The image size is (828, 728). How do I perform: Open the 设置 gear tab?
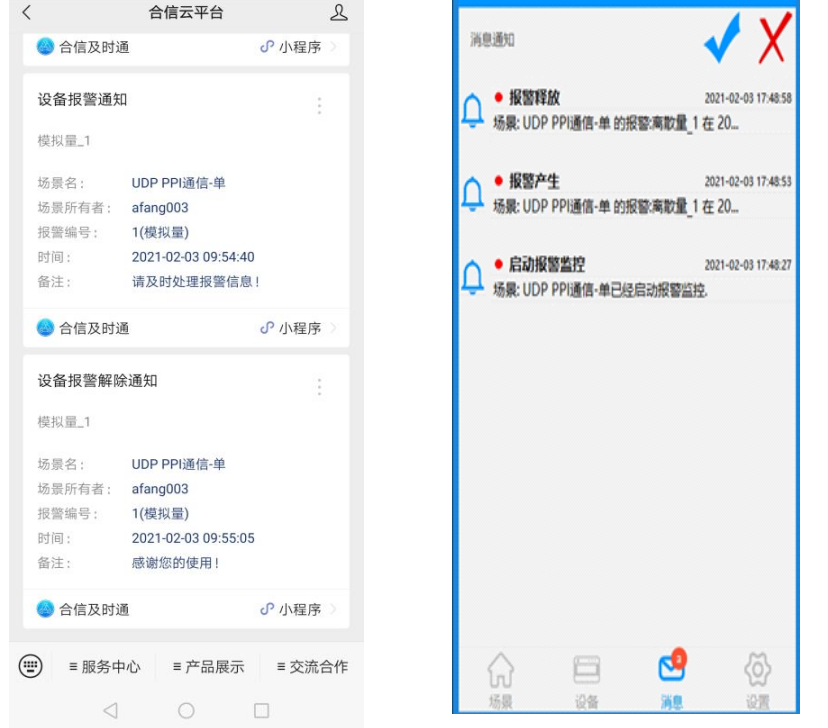point(757,680)
